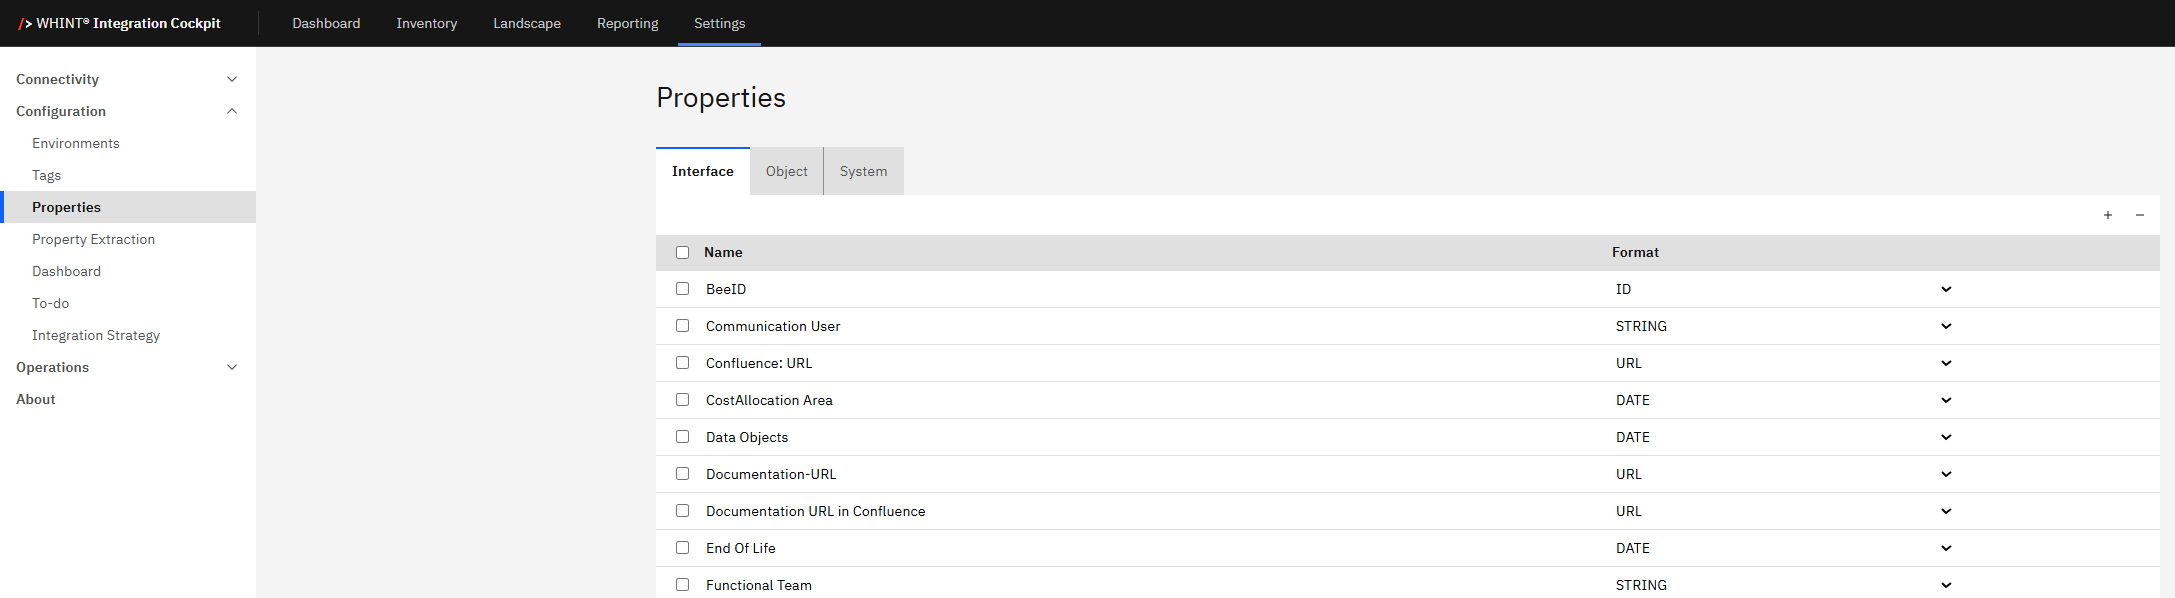Switch to the Object tab
This screenshot has width=2175, height=598.
[786, 171]
